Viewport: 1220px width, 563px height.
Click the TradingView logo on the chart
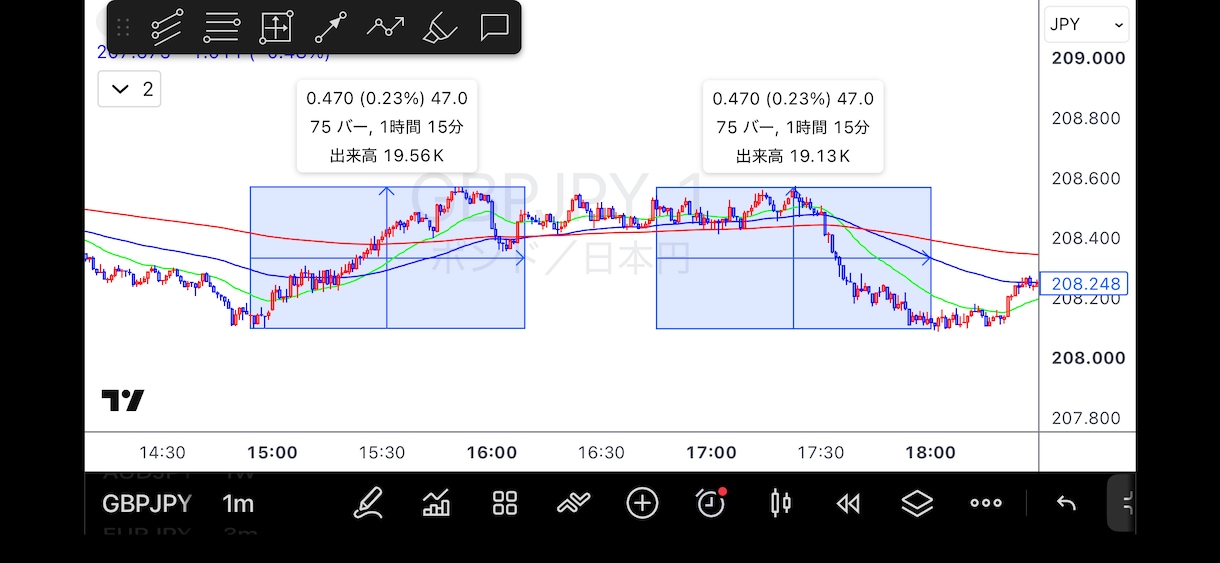pos(123,400)
